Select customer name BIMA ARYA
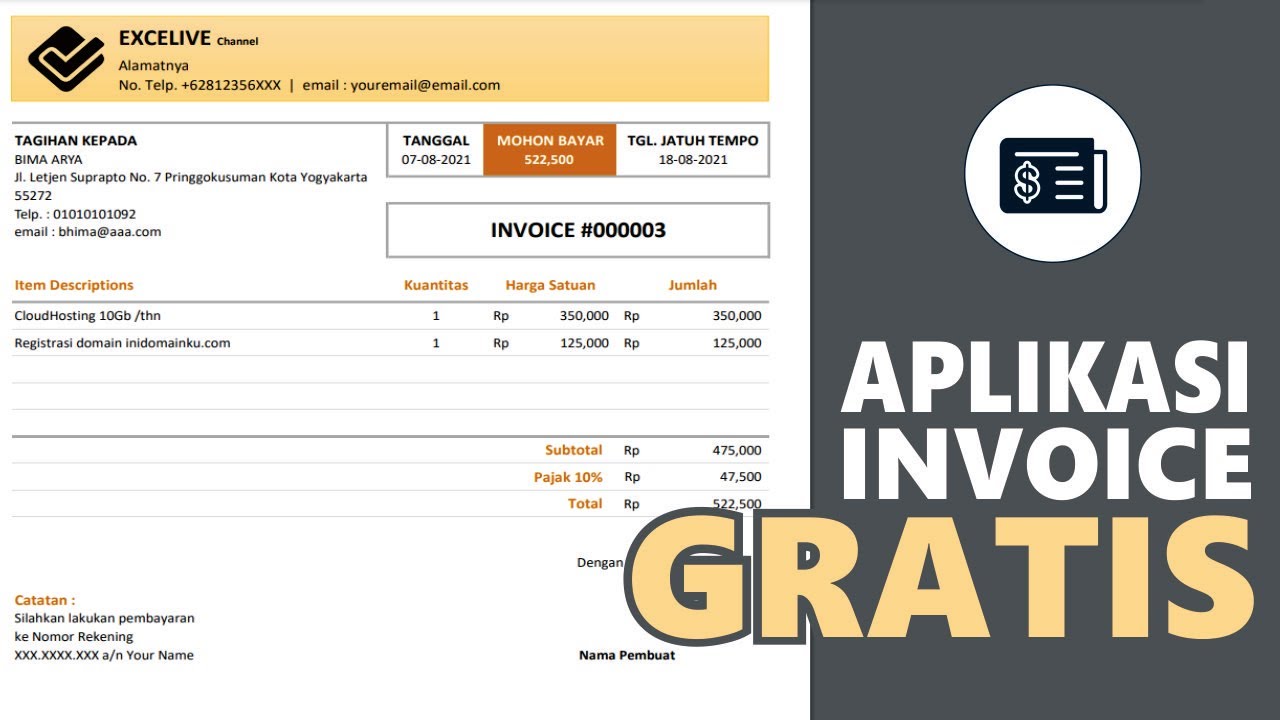1280x720 pixels. [48, 159]
